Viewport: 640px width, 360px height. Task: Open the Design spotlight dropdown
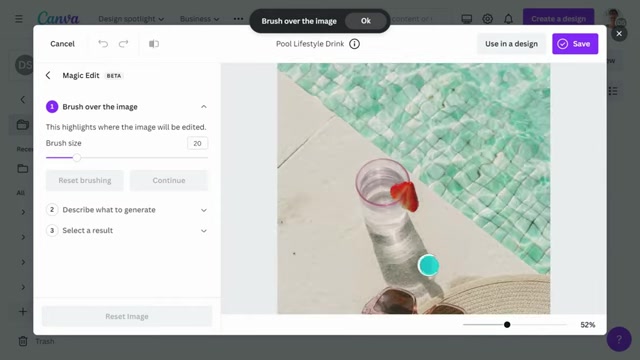click(x=131, y=19)
